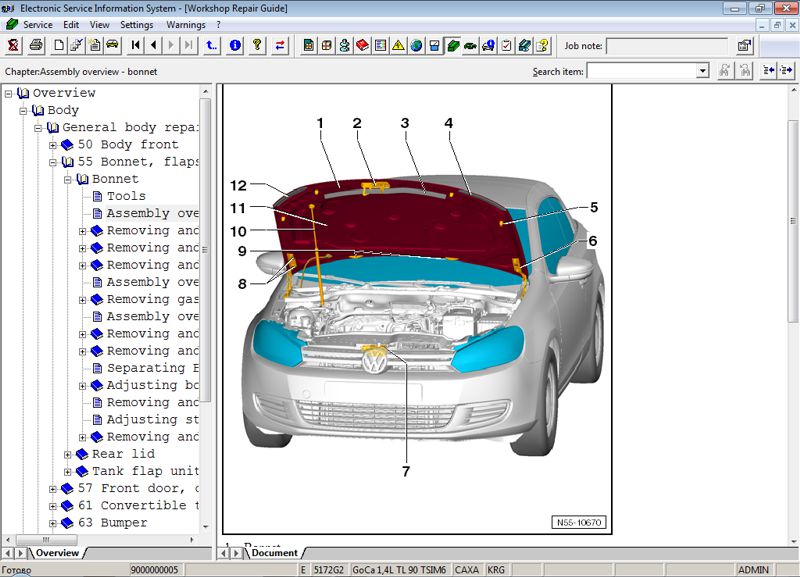Click the binoculars search forward icon
This screenshot has width=800, height=577.
(x=724, y=70)
